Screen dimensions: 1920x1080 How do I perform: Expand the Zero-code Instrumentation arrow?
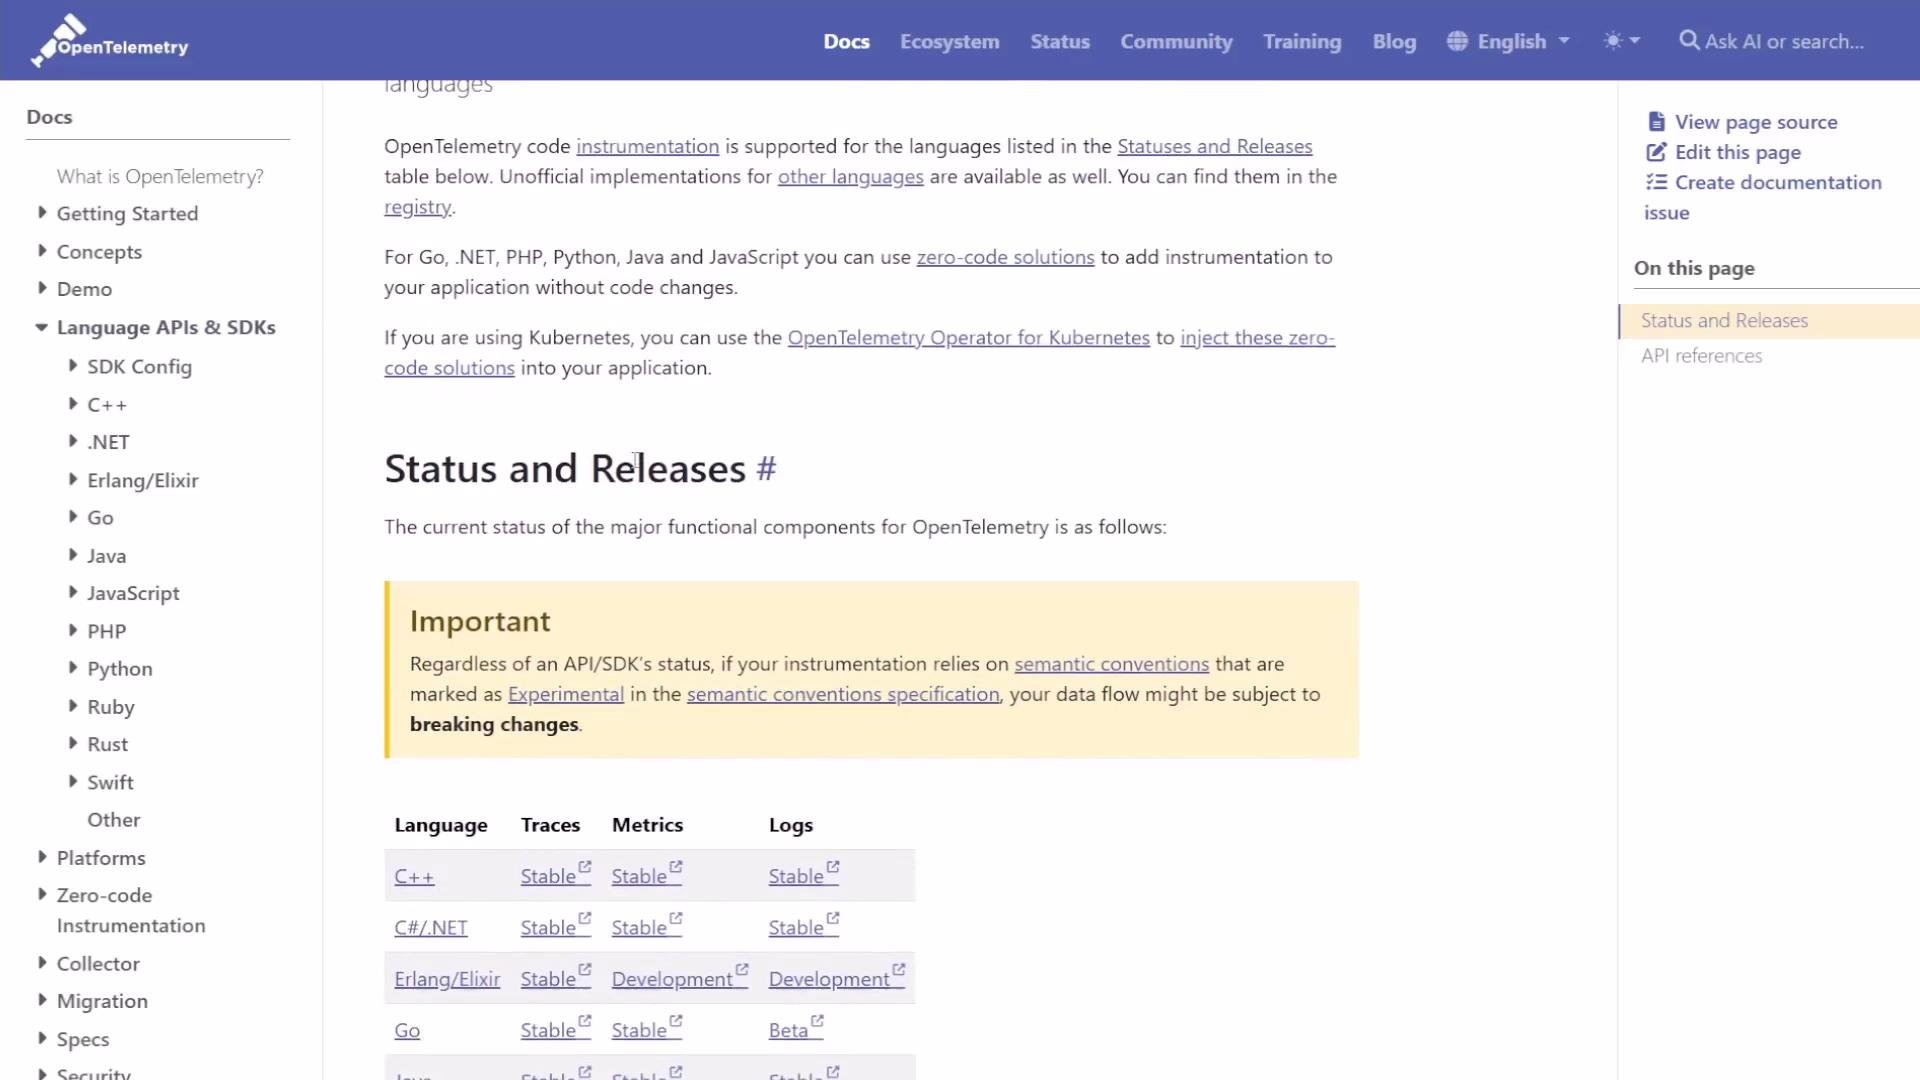pyautogui.click(x=41, y=893)
